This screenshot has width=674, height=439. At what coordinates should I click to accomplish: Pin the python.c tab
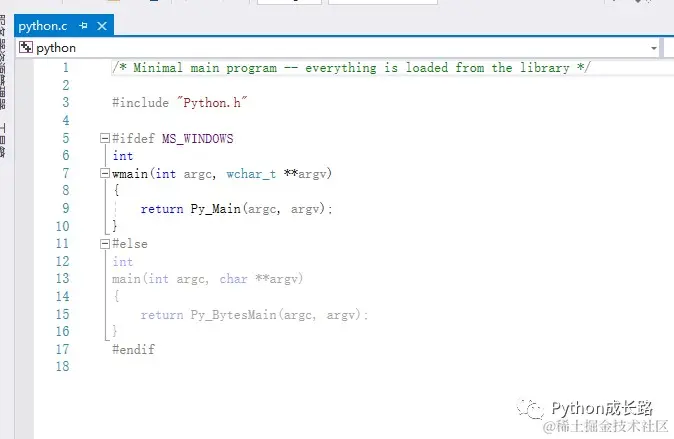[83, 26]
